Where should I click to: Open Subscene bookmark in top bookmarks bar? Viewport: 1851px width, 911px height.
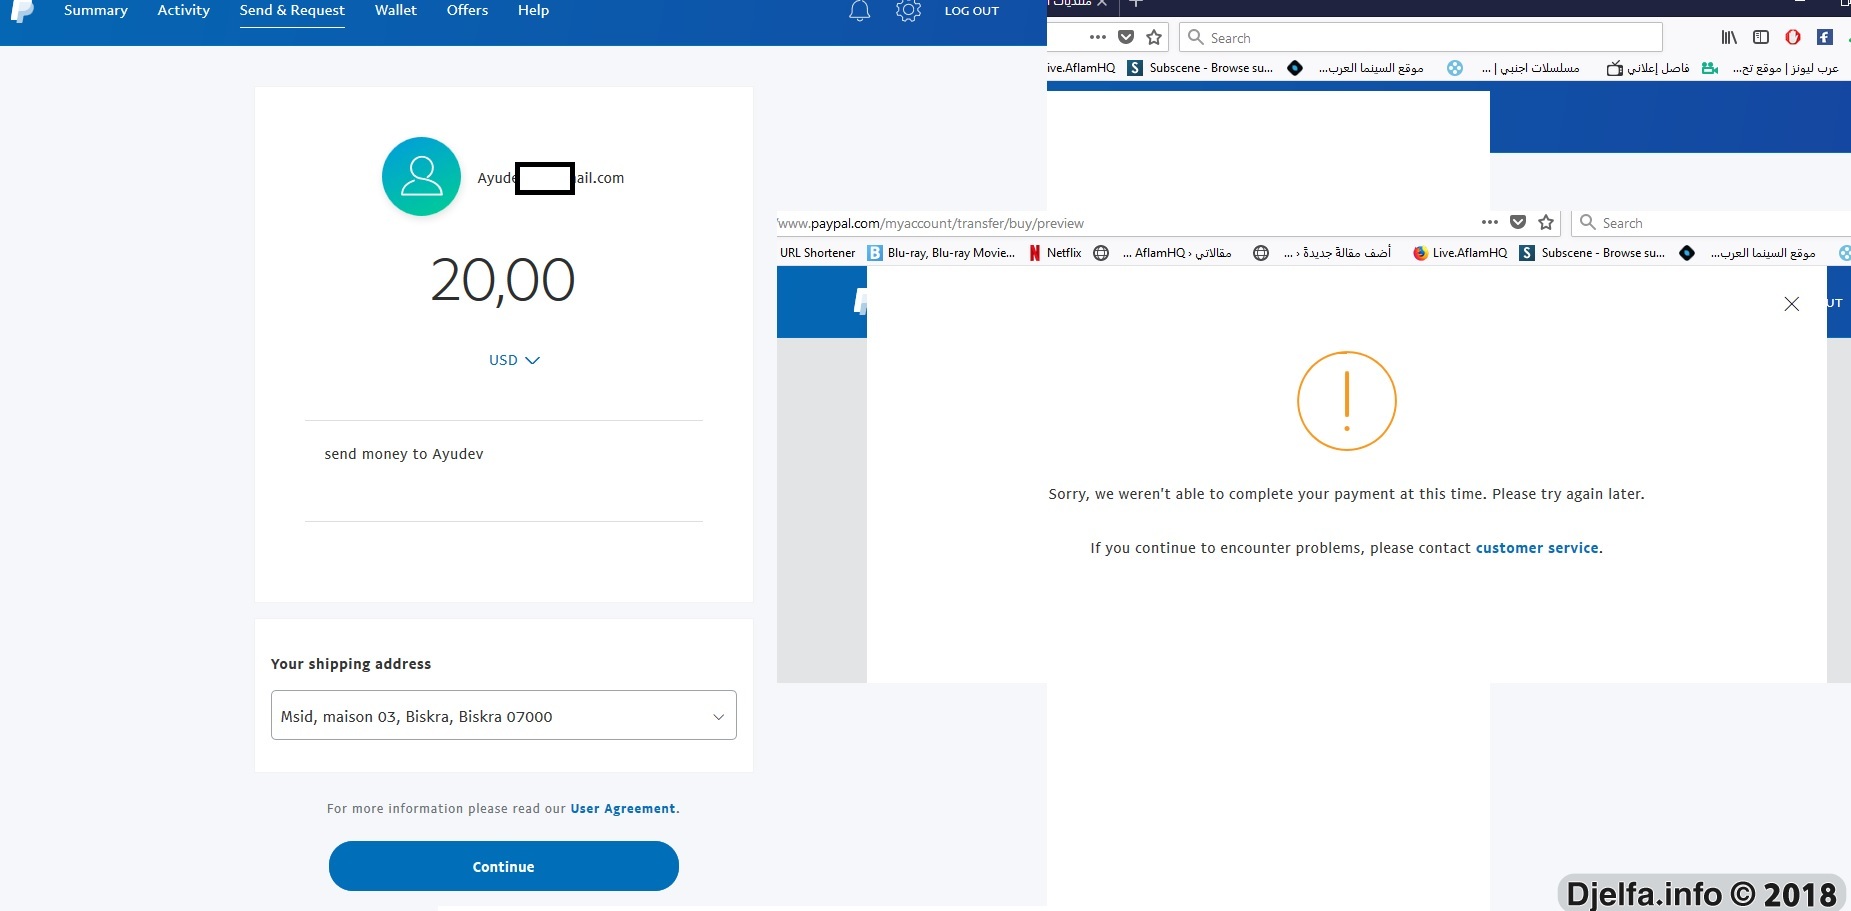click(x=1201, y=68)
